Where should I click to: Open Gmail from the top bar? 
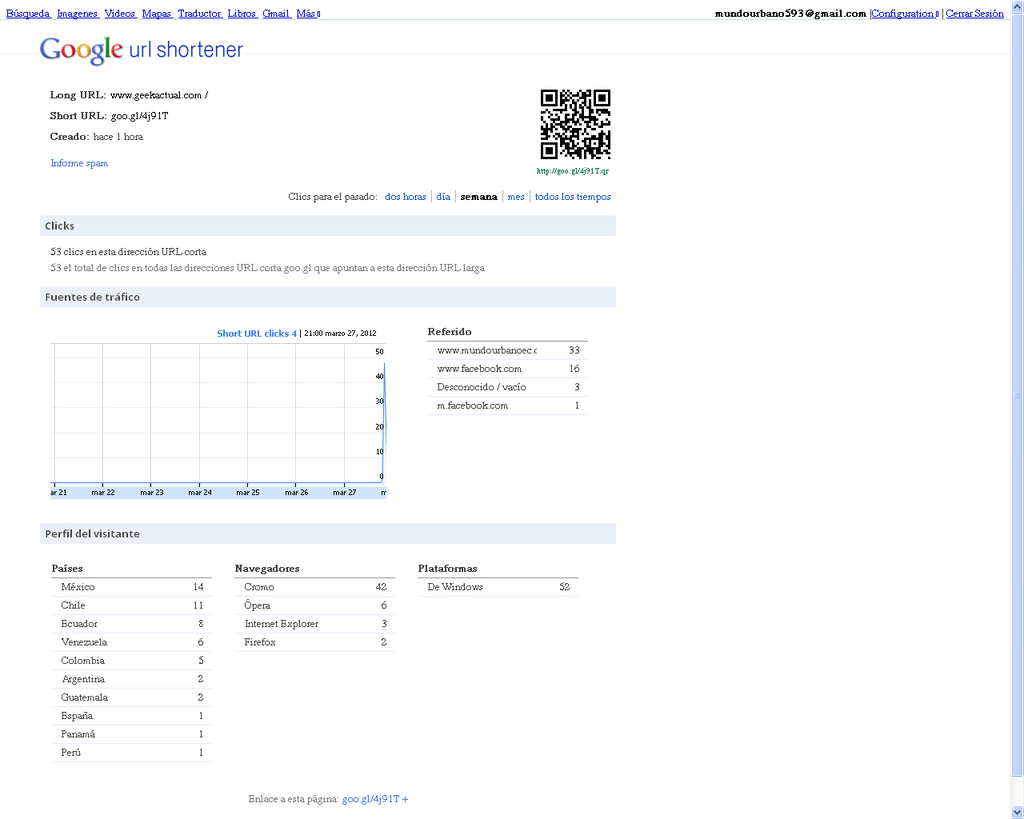[276, 14]
